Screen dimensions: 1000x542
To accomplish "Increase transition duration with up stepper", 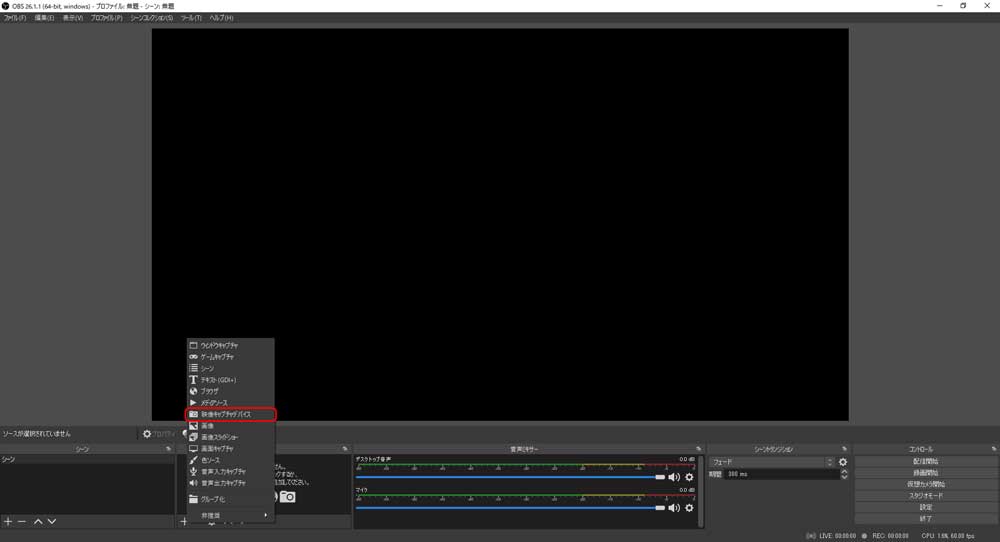I will coord(844,472).
